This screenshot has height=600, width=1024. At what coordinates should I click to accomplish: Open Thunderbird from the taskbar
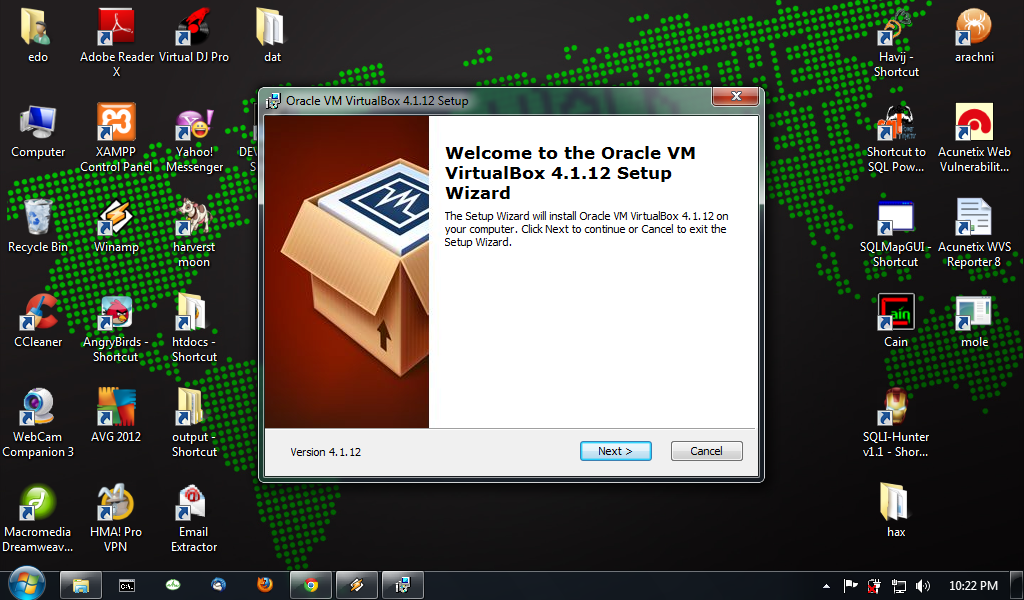[x=219, y=585]
